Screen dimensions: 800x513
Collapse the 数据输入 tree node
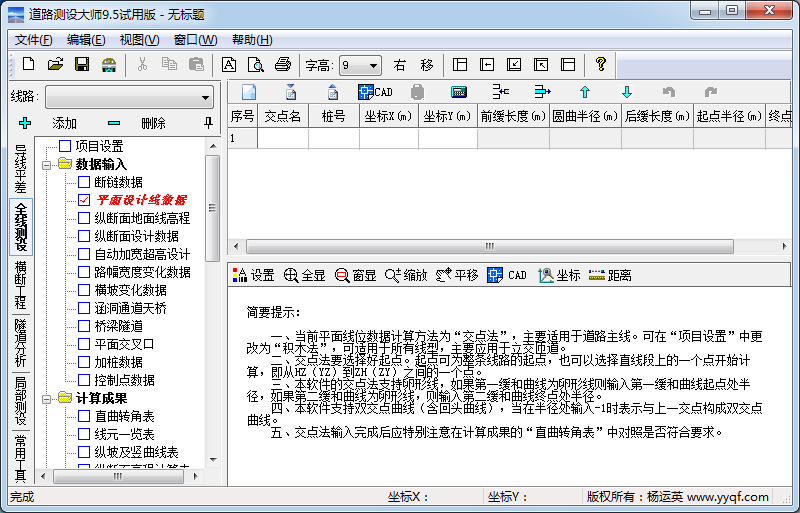(48, 164)
